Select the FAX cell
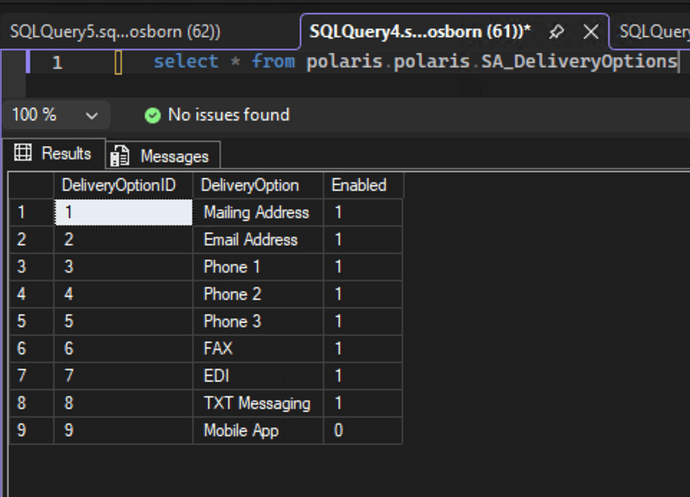690x497 pixels. click(x=258, y=349)
